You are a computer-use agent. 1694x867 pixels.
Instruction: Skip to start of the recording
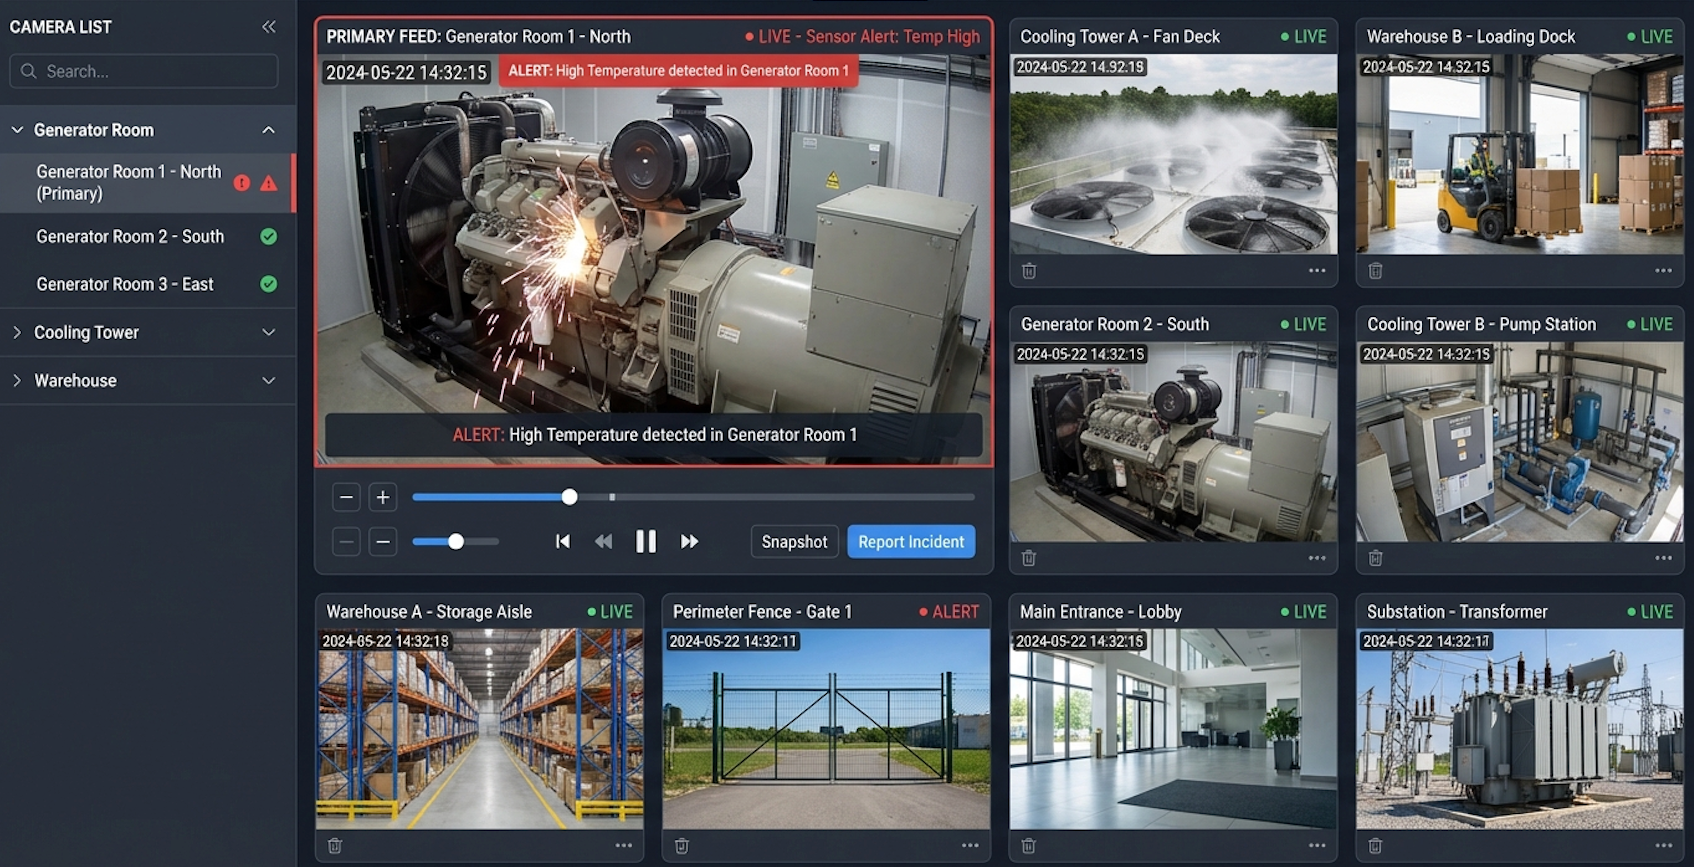coord(563,541)
